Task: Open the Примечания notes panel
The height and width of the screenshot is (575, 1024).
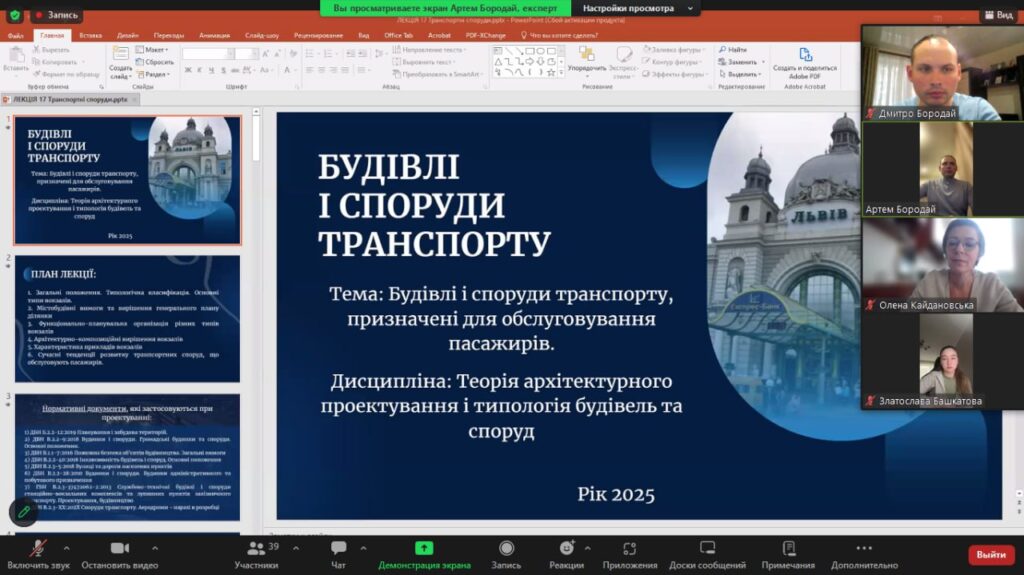Action: coord(788,553)
